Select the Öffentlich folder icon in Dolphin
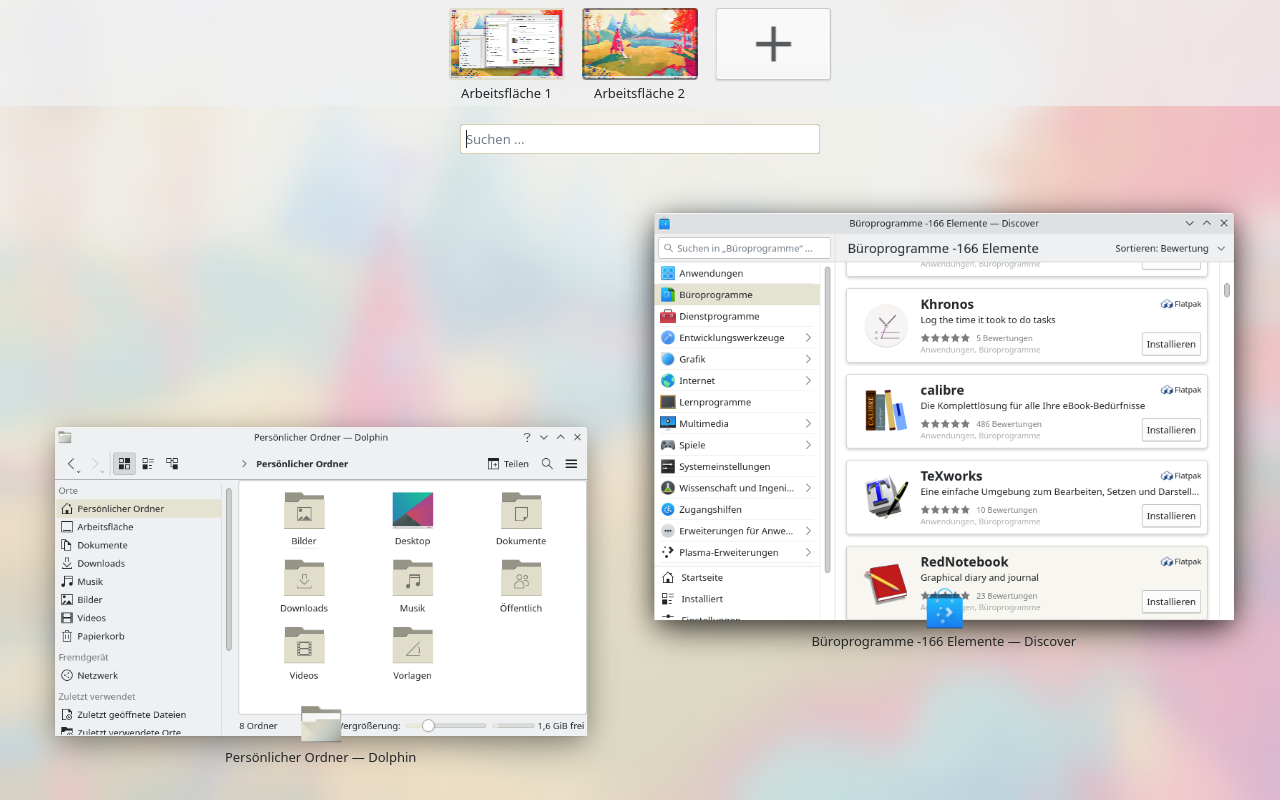Image resolution: width=1280 pixels, height=800 pixels. (521, 578)
